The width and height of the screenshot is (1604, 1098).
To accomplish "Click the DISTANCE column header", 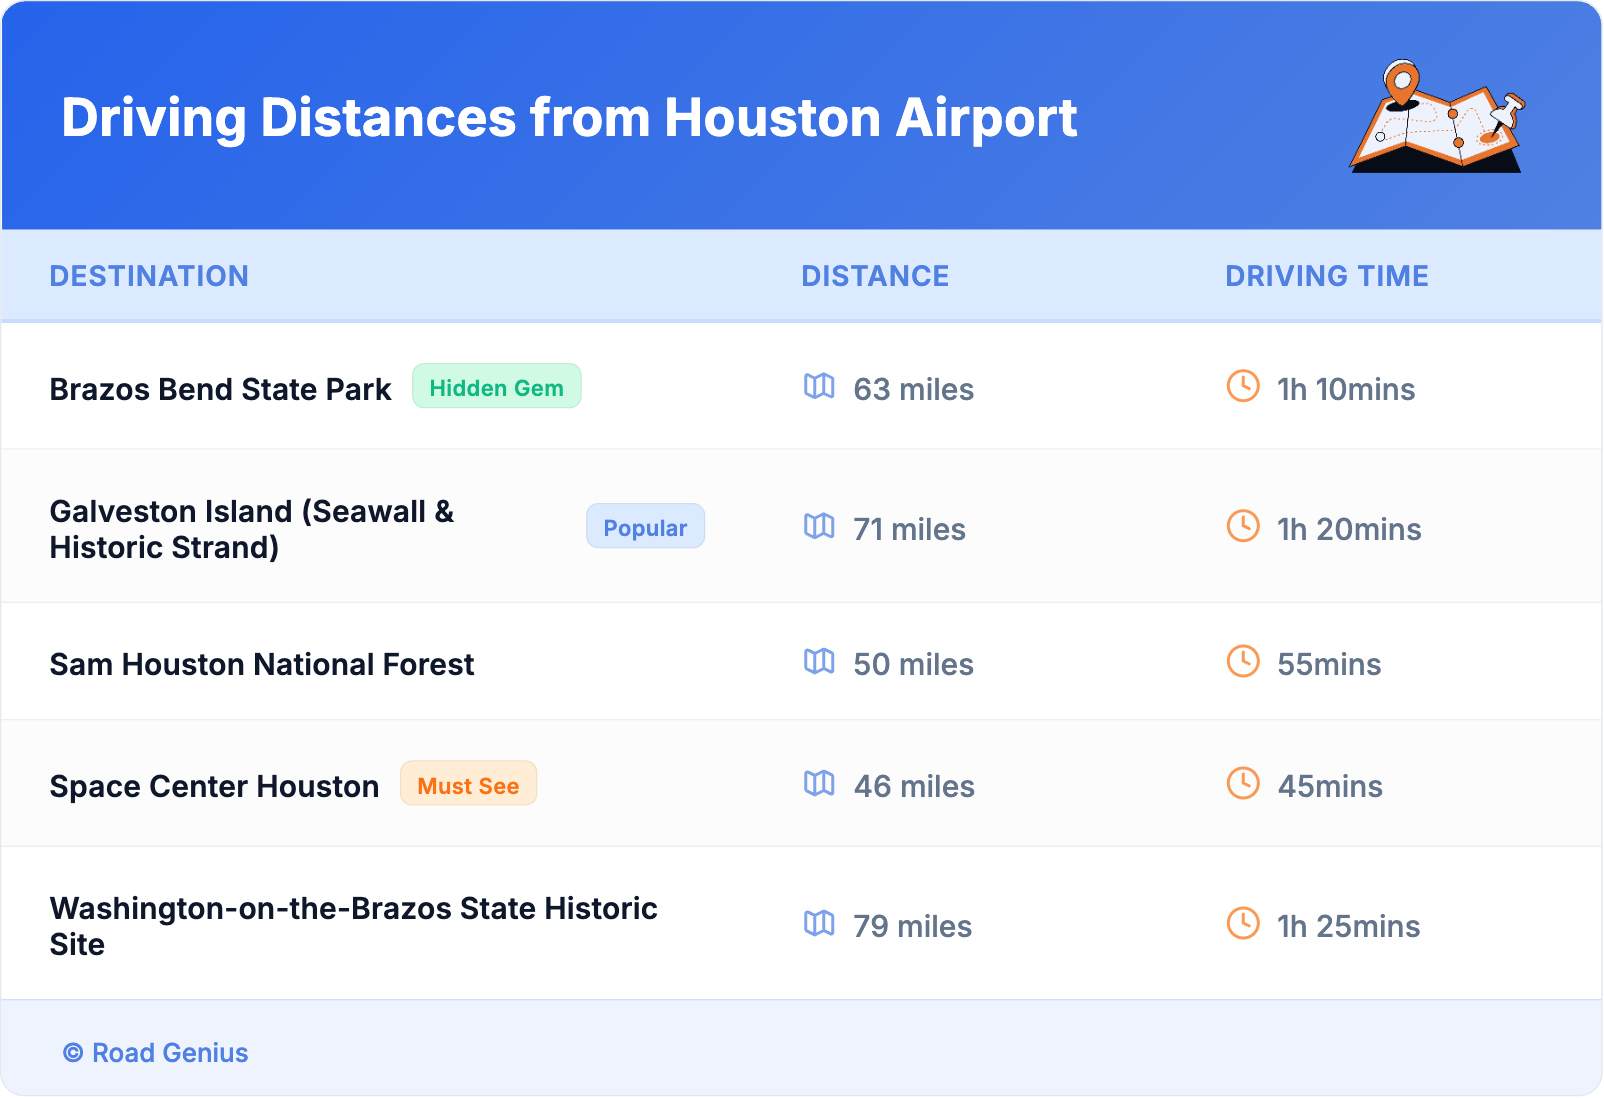I will point(875,276).
